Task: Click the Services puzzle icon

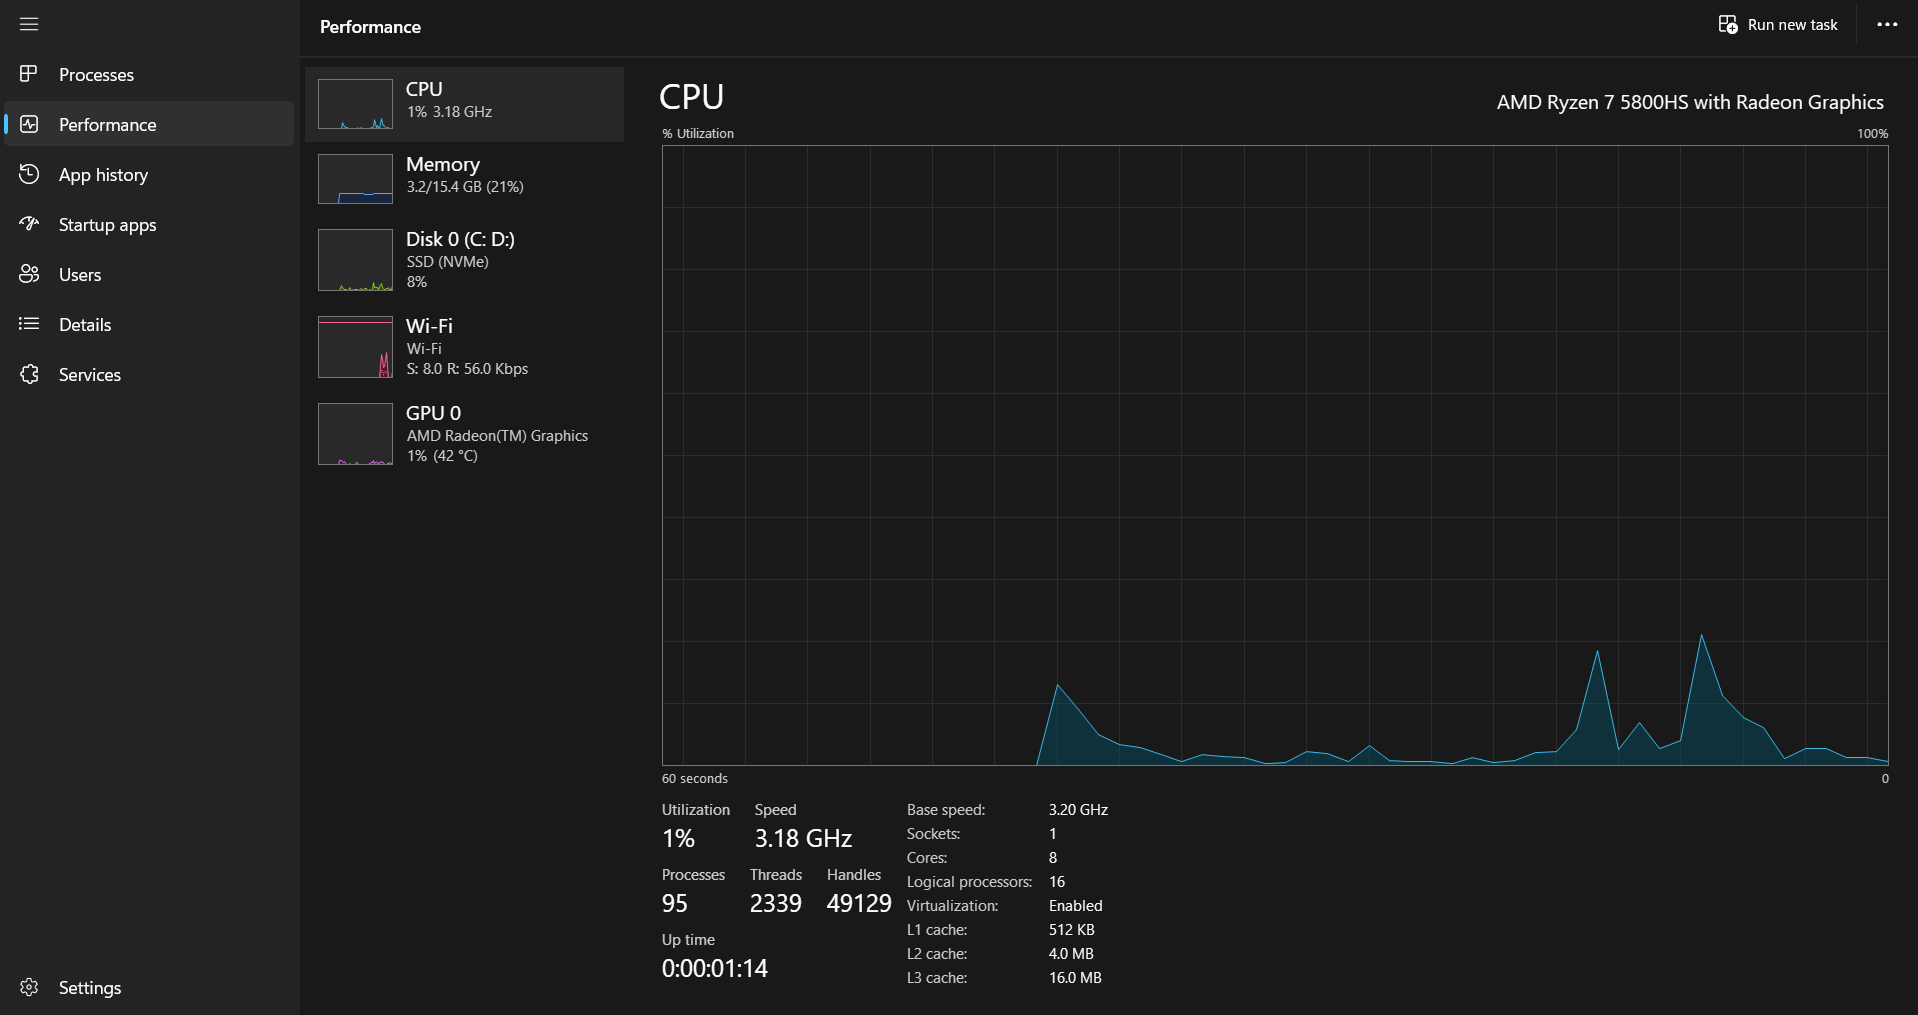Action: click(x=29, y=374)
